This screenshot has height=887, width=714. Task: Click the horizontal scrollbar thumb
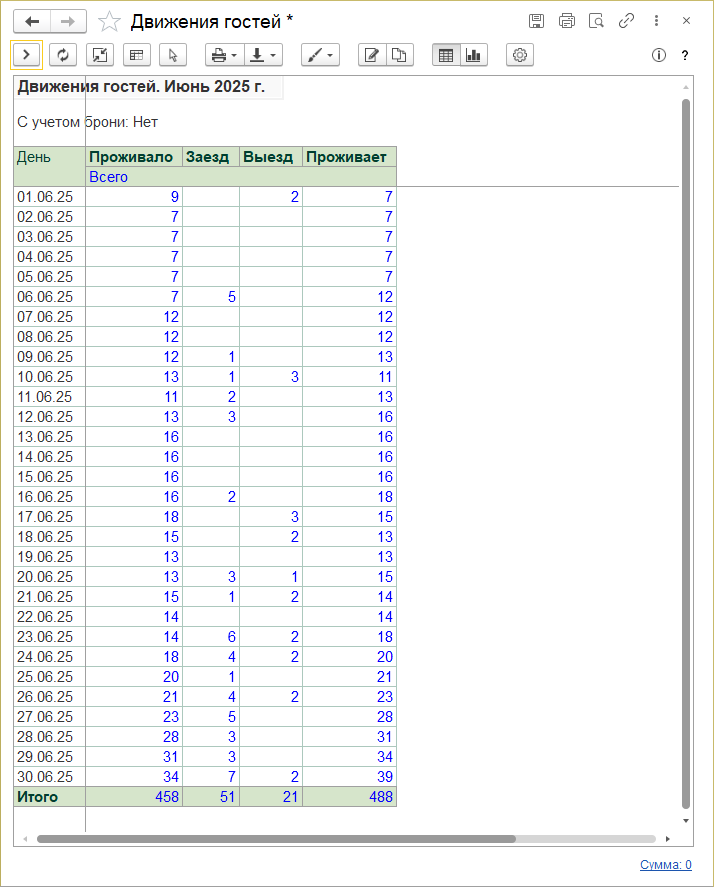[276, 839]
